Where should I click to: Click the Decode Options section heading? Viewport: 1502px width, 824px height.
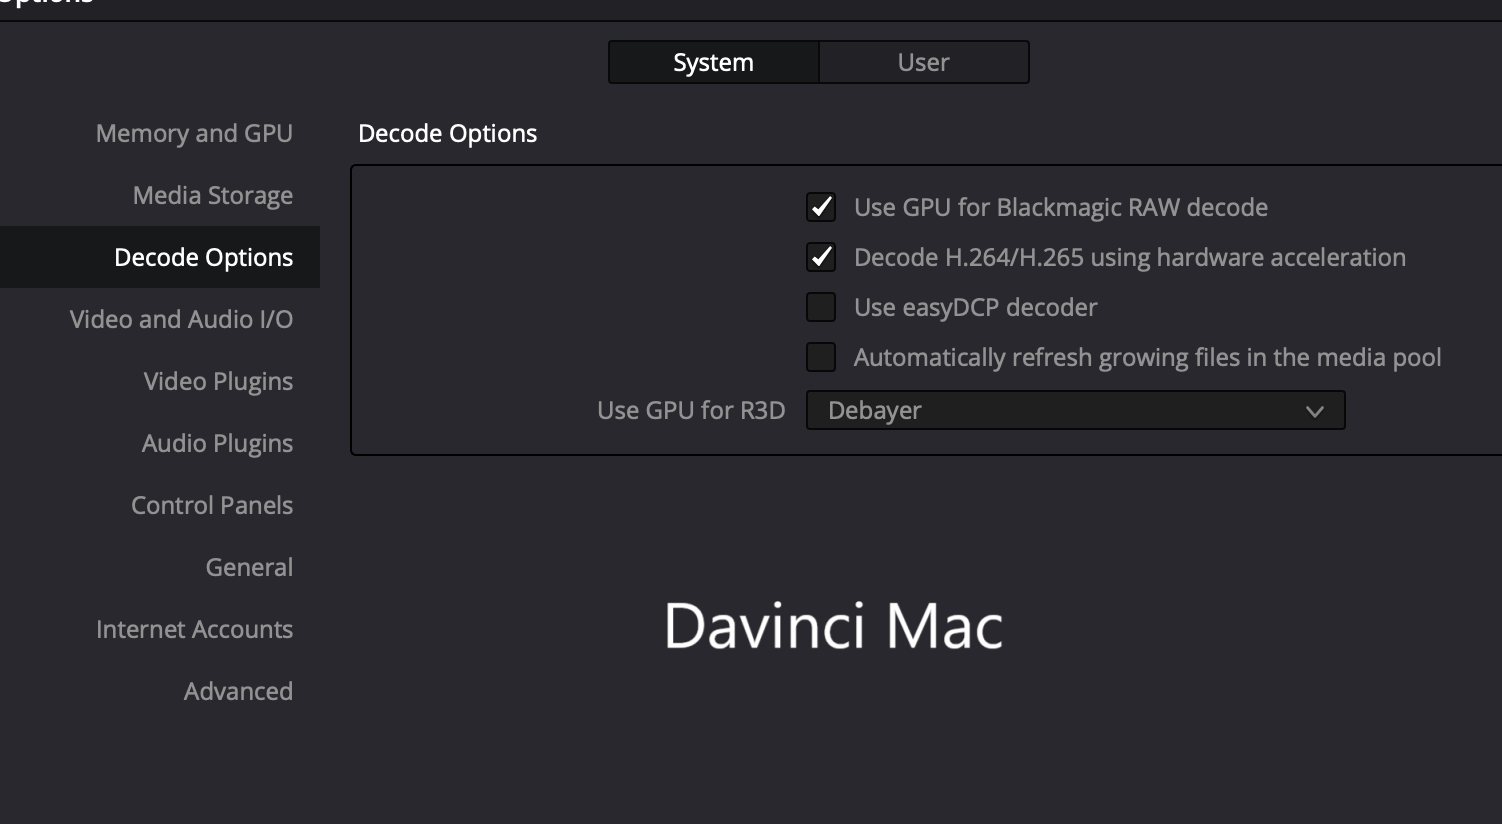click(x=447, y=133)
